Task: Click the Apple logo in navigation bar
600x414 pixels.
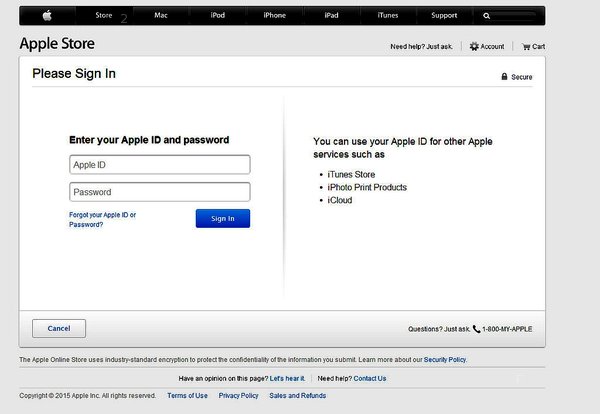Action: (47, 16)
